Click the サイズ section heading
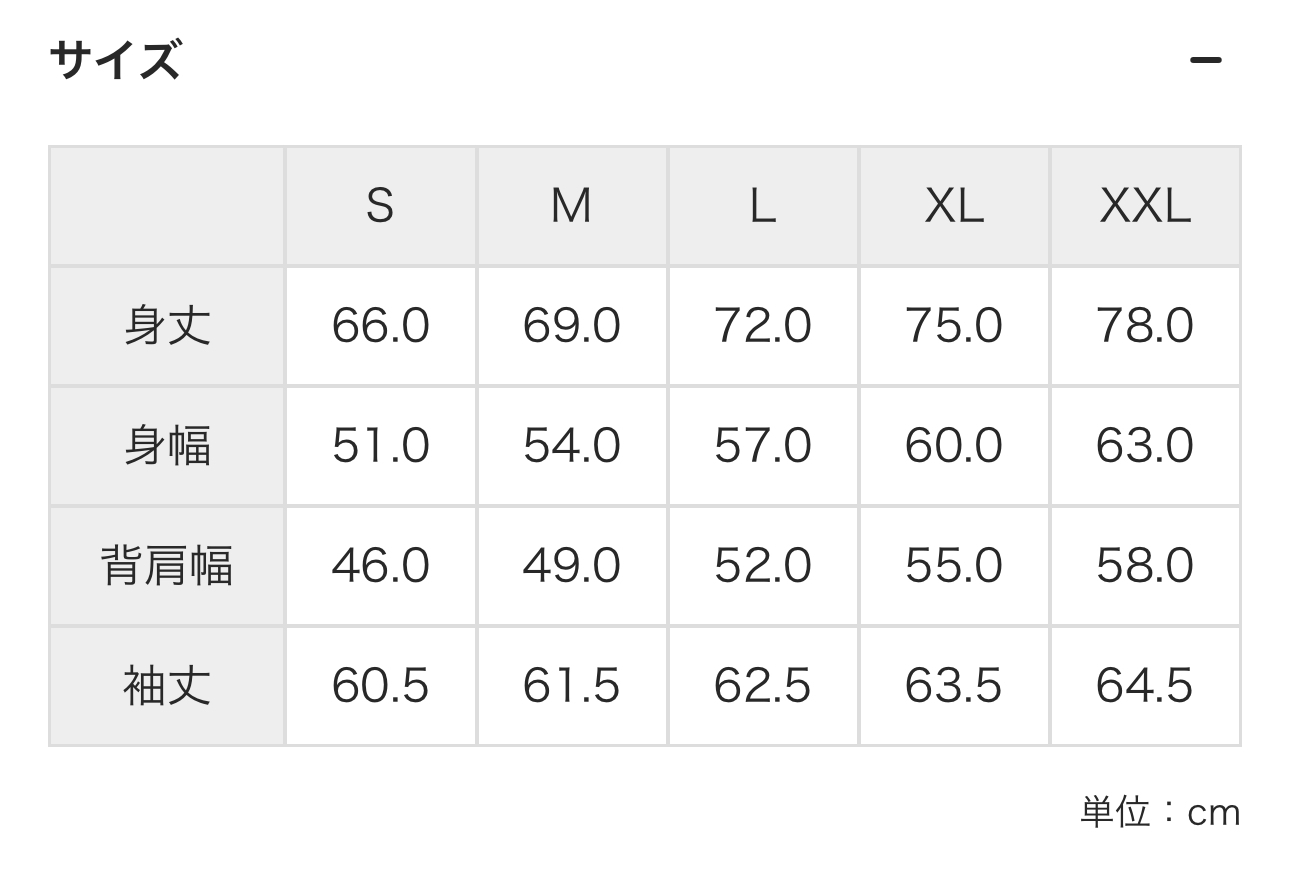This screenshot has height=885, width=1290. click(115, 60)
